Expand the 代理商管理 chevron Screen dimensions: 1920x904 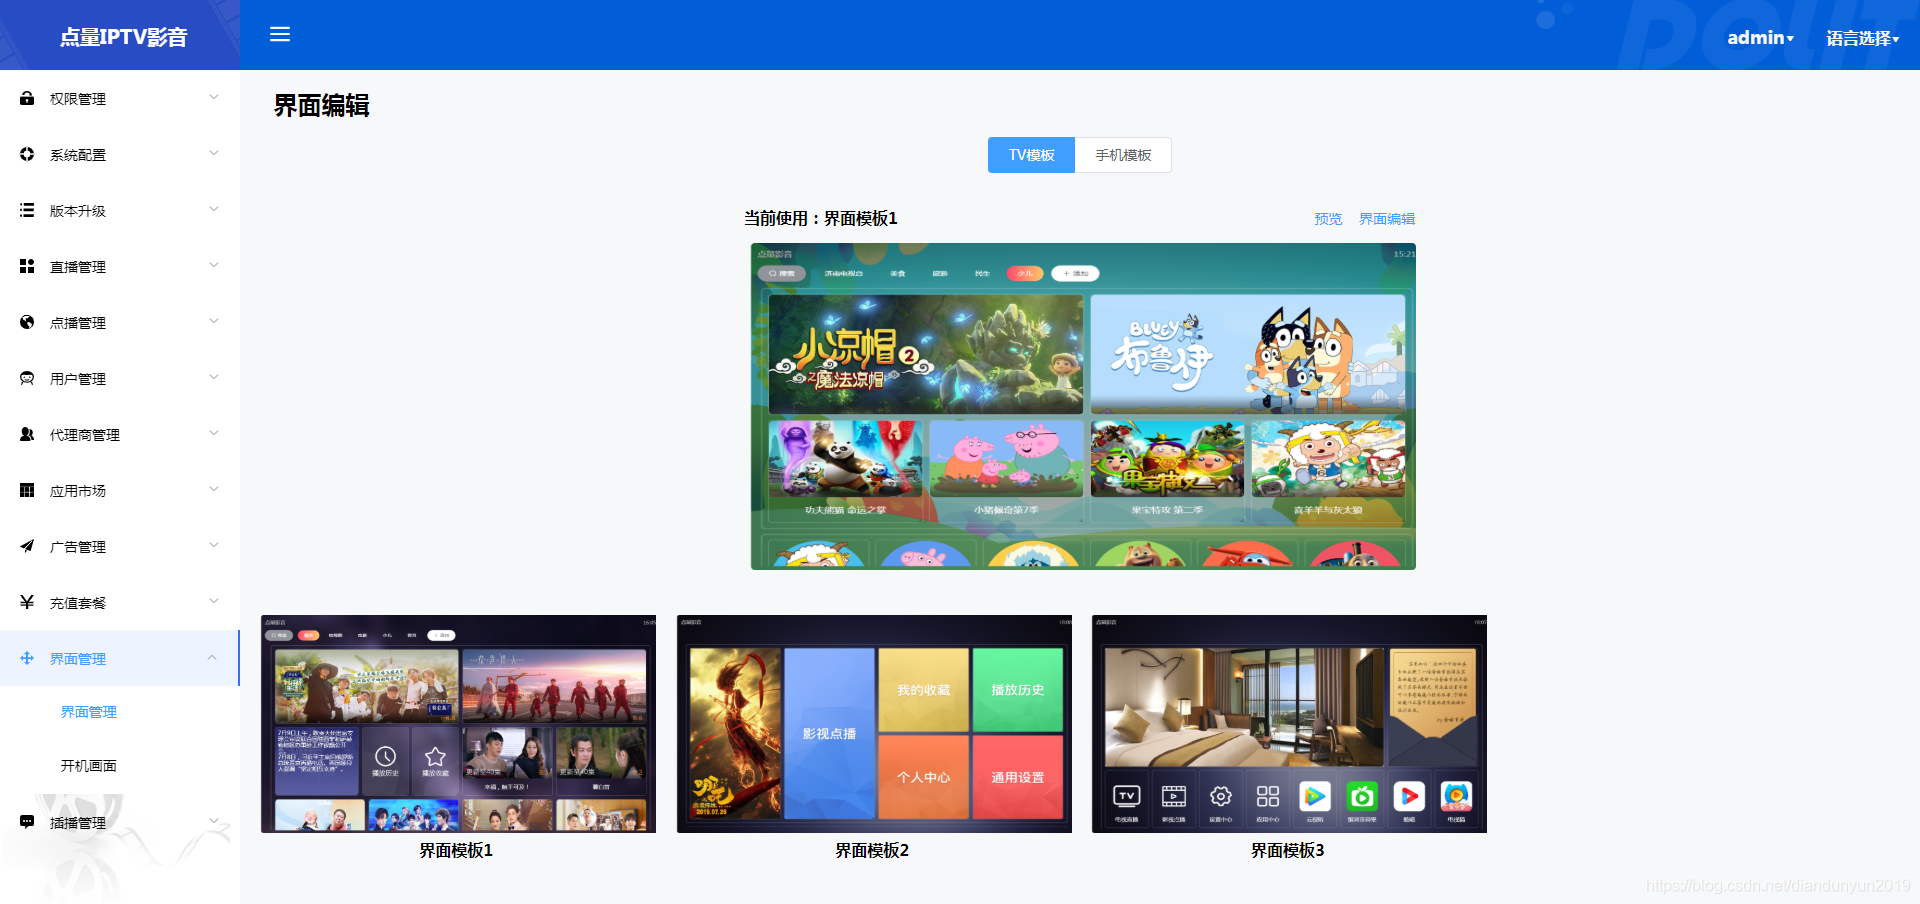(x=213, y=433)
